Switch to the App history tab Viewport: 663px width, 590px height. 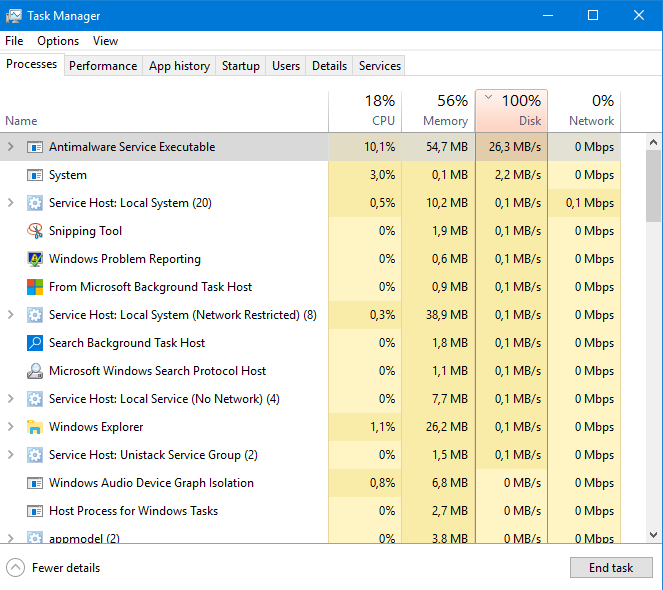[179, 66]
